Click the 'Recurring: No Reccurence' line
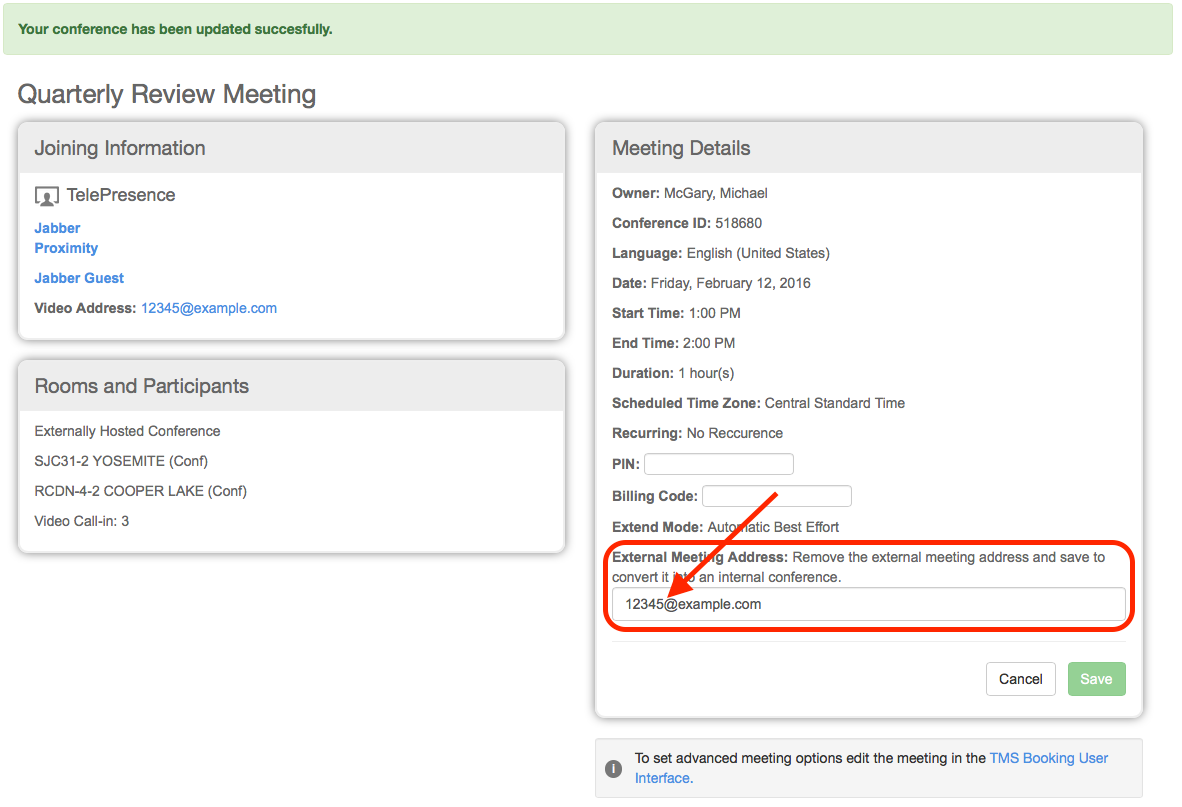The height and width of the screenshot is (807, 1182). 697,433
